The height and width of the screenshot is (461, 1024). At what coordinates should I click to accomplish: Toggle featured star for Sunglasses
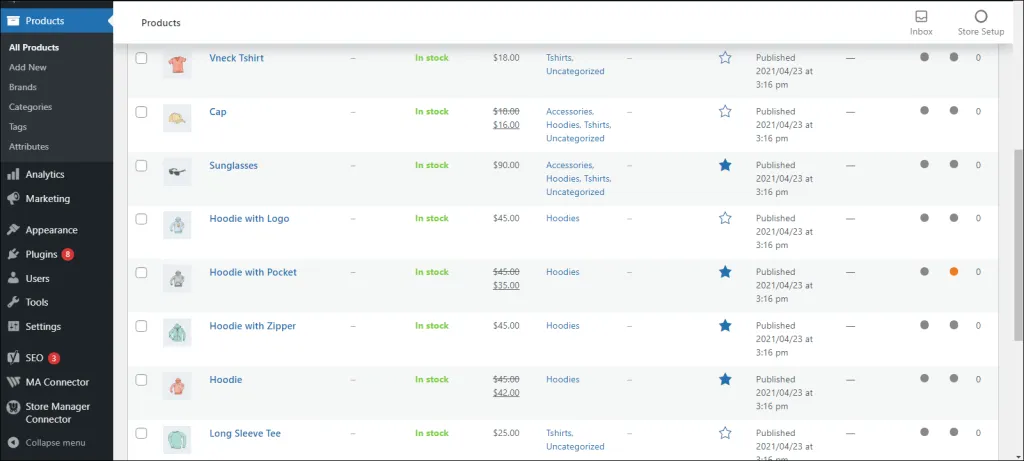coord(725,165)
